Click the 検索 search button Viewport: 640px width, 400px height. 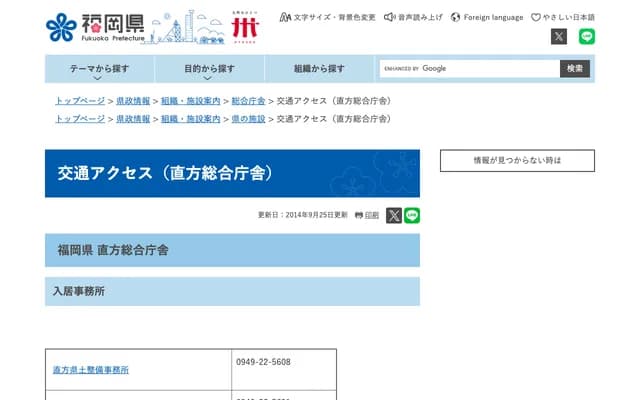[575, 69]
